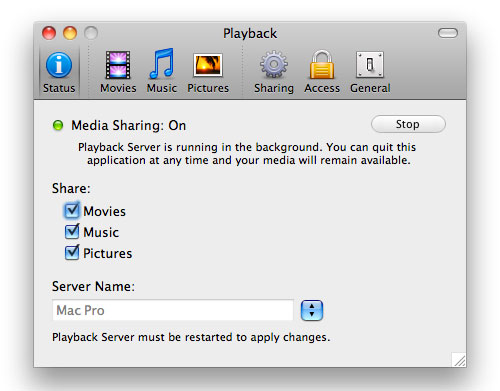Focus the Server Name text field

point(173,310)
